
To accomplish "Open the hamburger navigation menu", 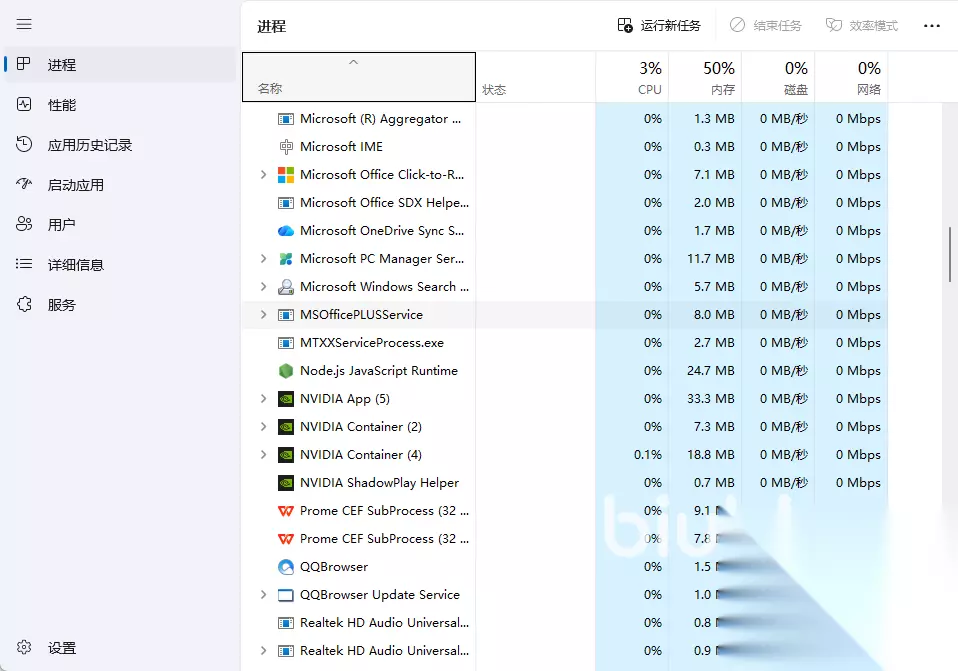I will pyautogui.click(x=24, y=24).
